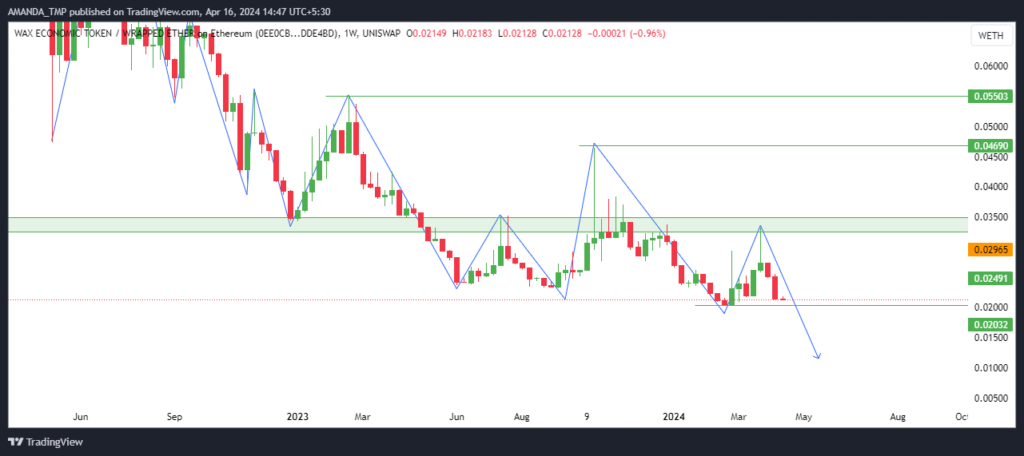Select the 0.05503 green price label
This screenshot has width=1024, height=456.
pyautogui.click(x=991, y=96)
